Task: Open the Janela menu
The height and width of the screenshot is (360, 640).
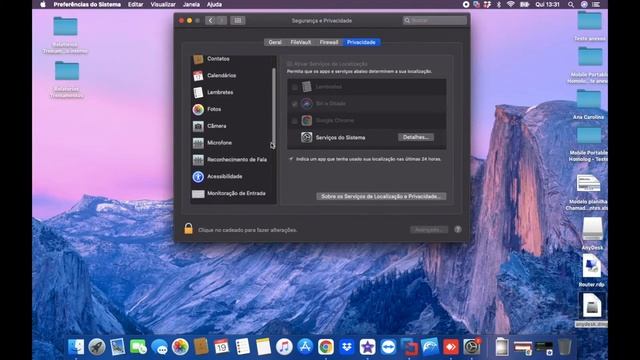Action: point(191,4)
